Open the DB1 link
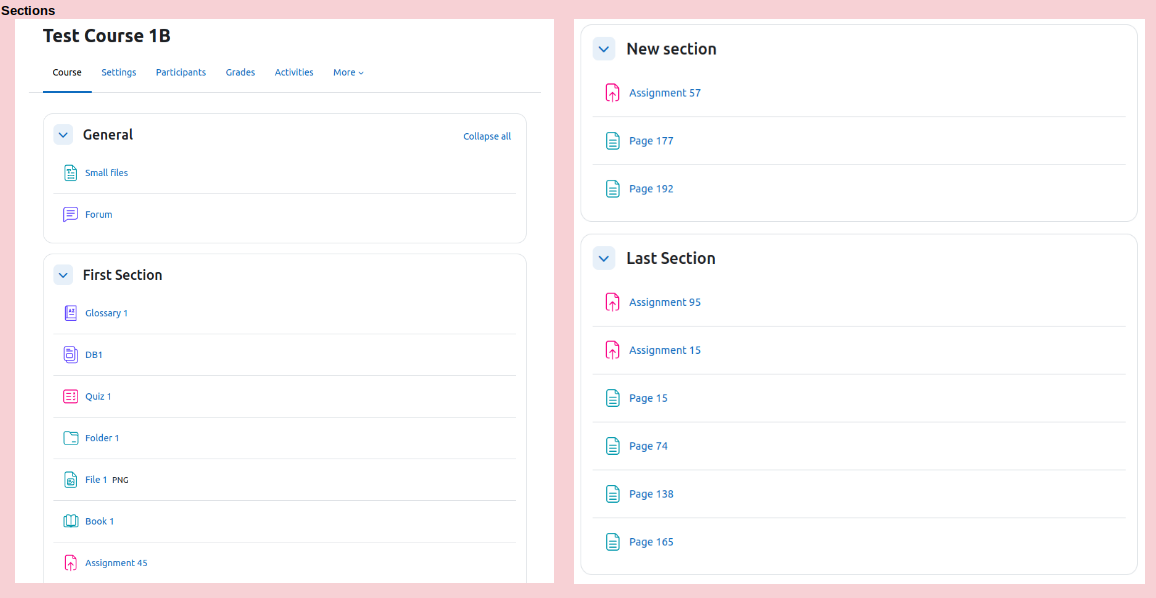 [94, 355]
